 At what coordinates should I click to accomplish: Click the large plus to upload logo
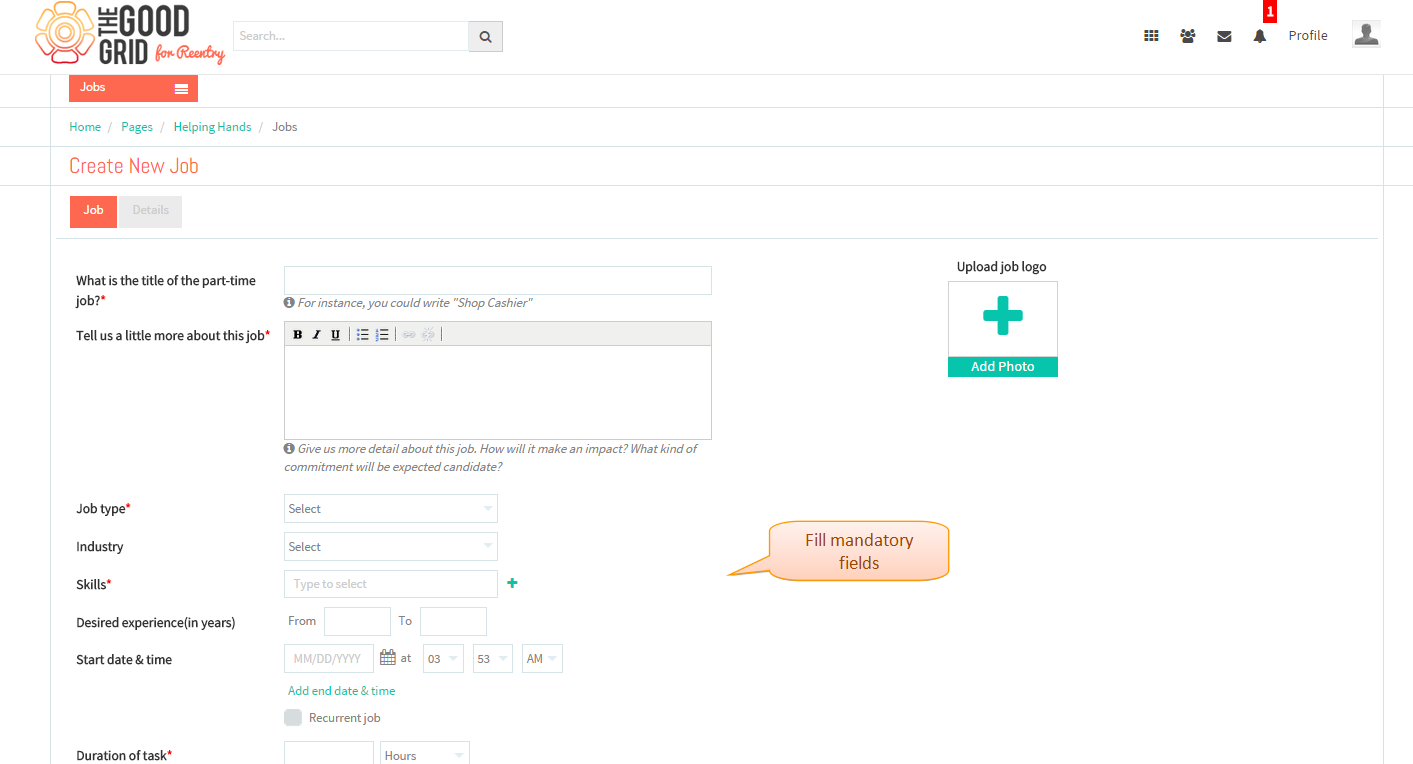coord(1003,316)
